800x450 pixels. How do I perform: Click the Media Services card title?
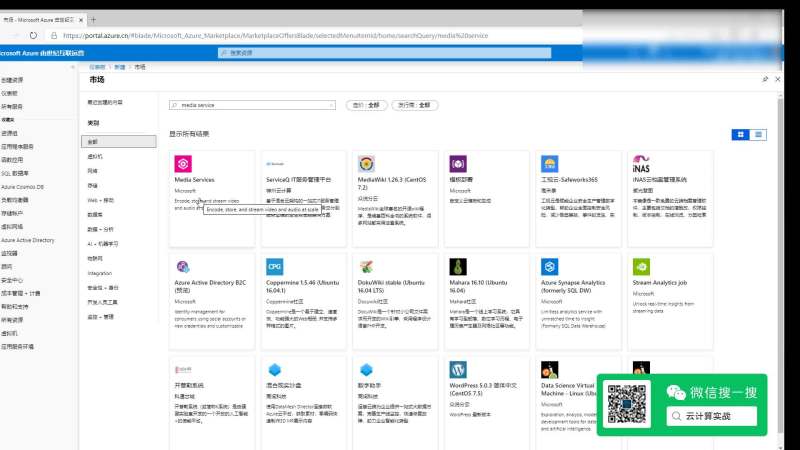pos(194,180)
